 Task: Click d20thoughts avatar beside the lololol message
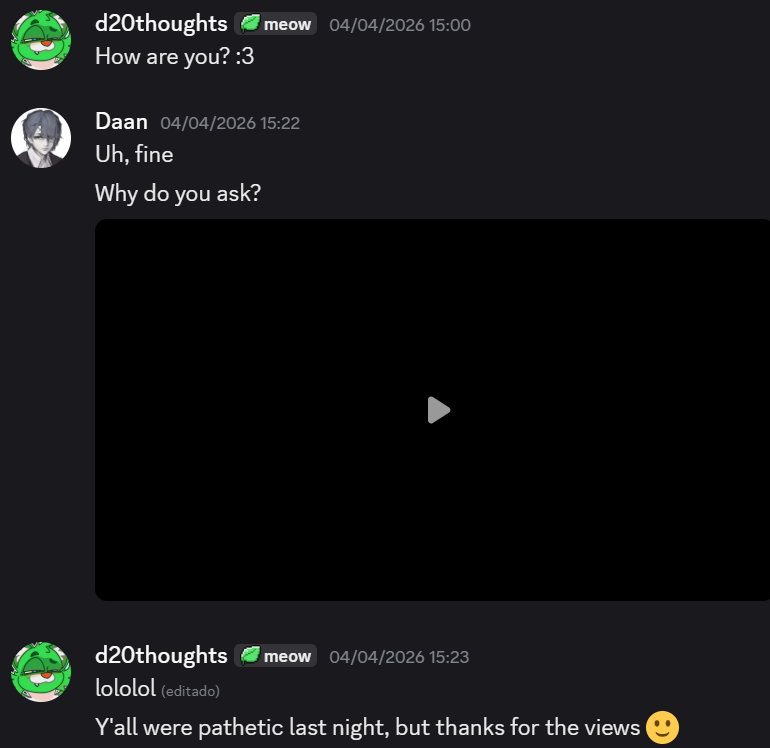pyautogui.click(x=41, y=672)
